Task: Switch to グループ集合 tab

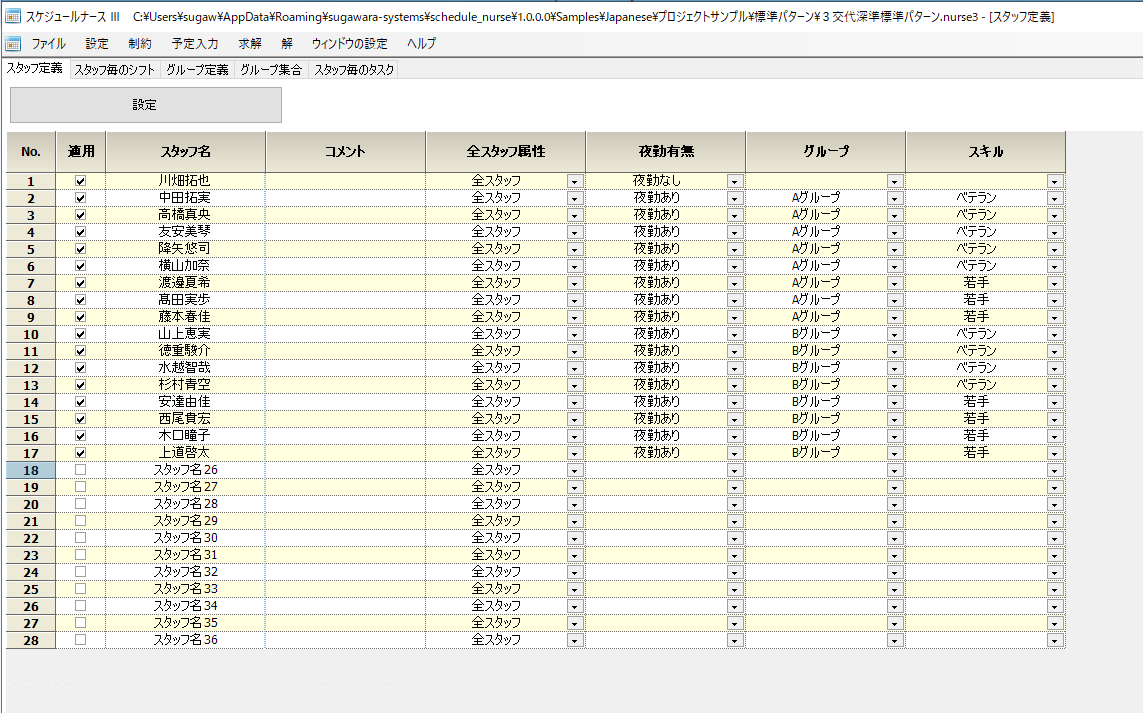Action: (x=270, y=70)
